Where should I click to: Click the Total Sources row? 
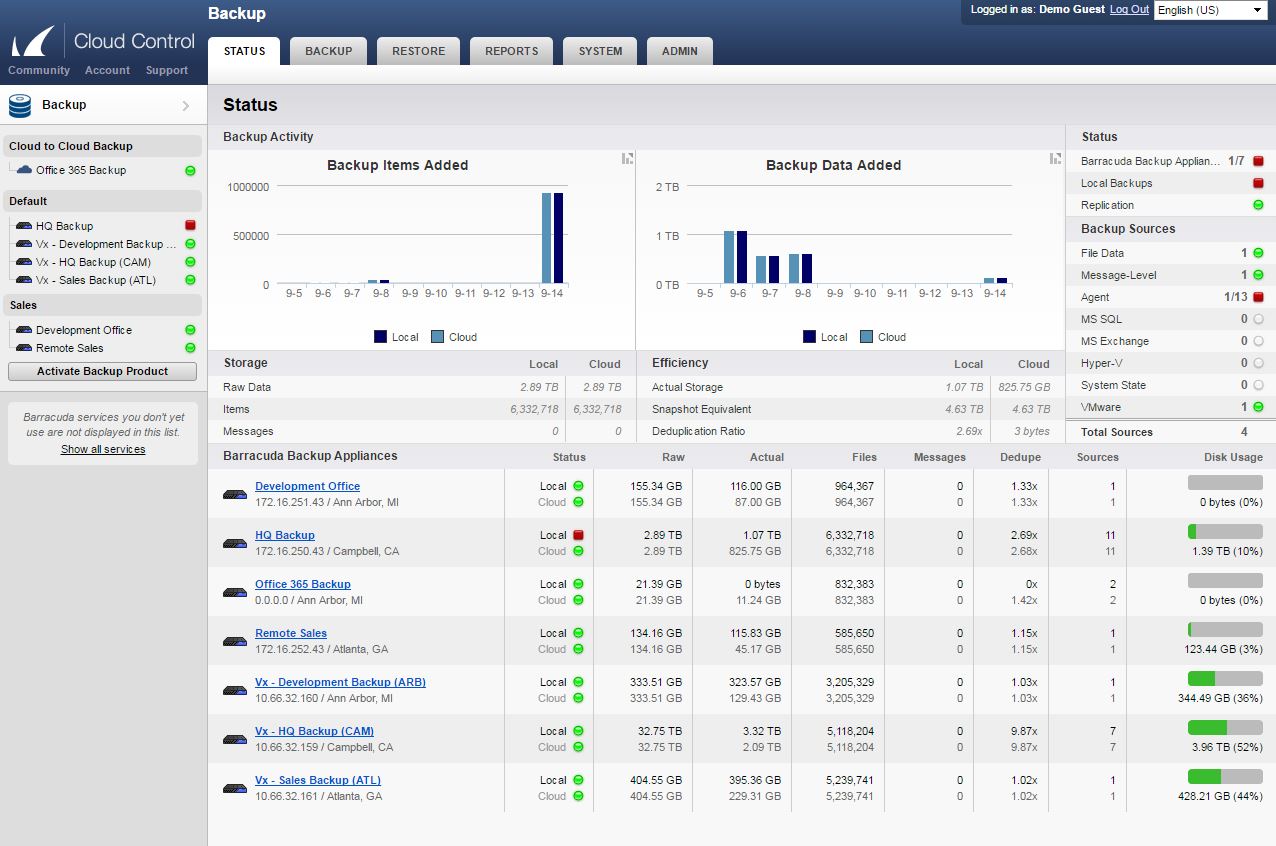click(x=1171, y=432)
